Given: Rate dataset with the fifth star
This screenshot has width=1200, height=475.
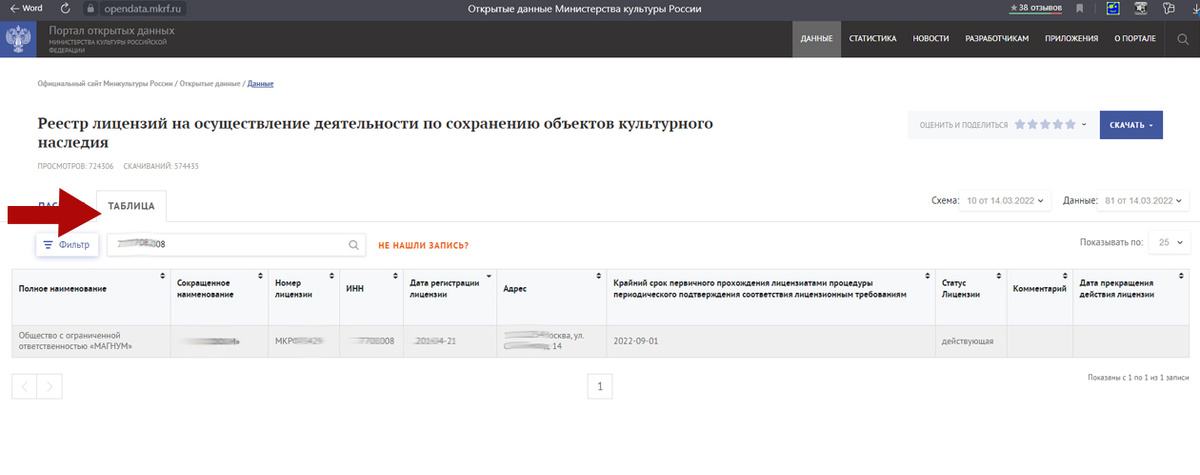Looking at the screenshot, I should (x=1070, y=125).
